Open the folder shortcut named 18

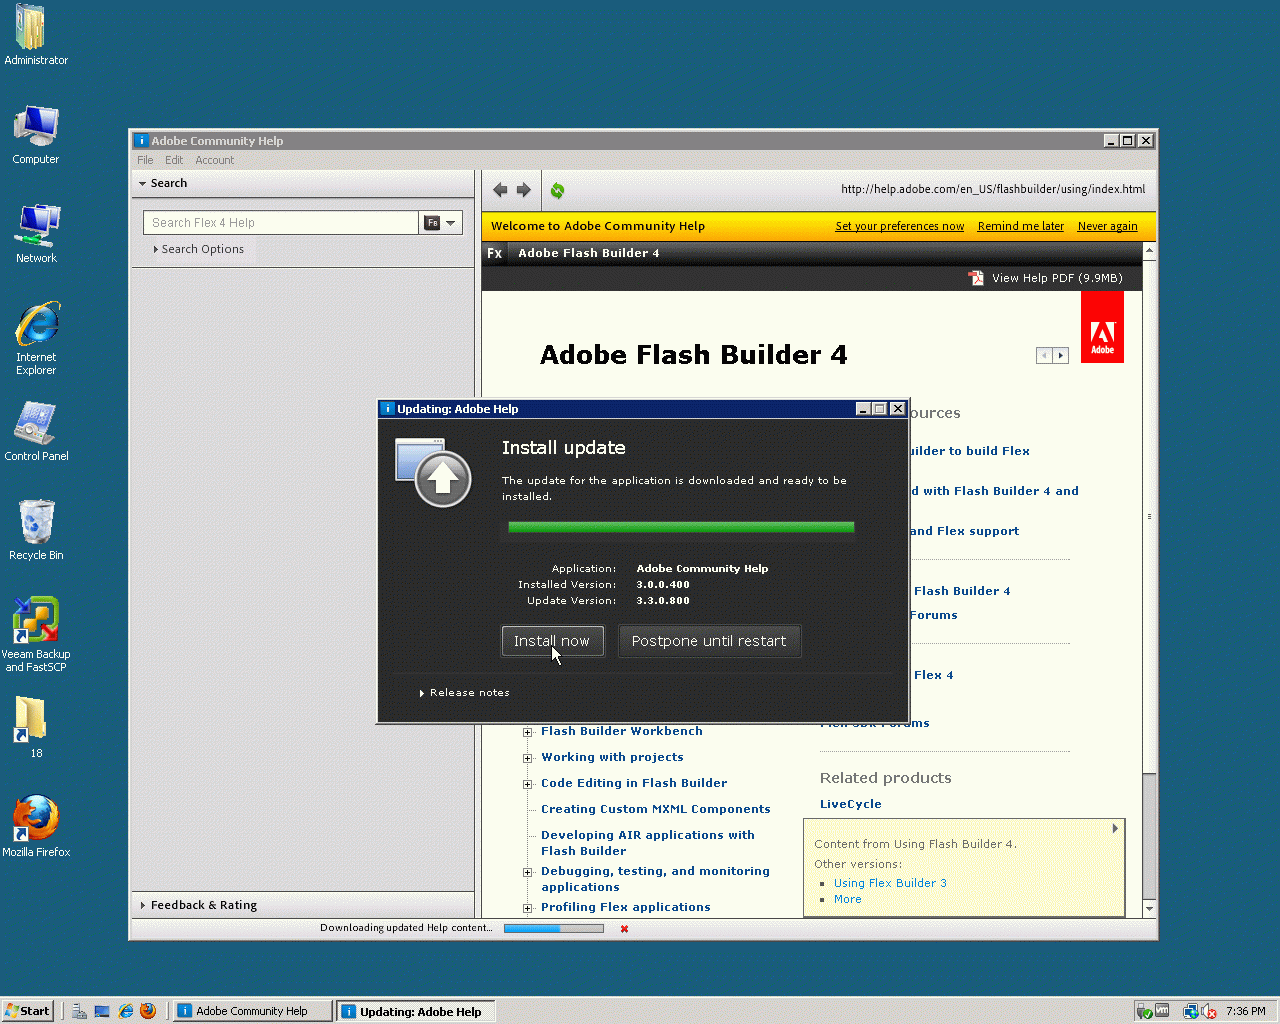pyautogui.click(x=31, y=727)
